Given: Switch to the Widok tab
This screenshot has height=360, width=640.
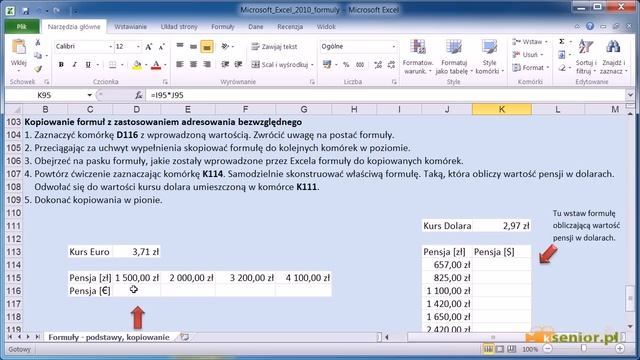Looking at the screenshot, I should 326,27.
